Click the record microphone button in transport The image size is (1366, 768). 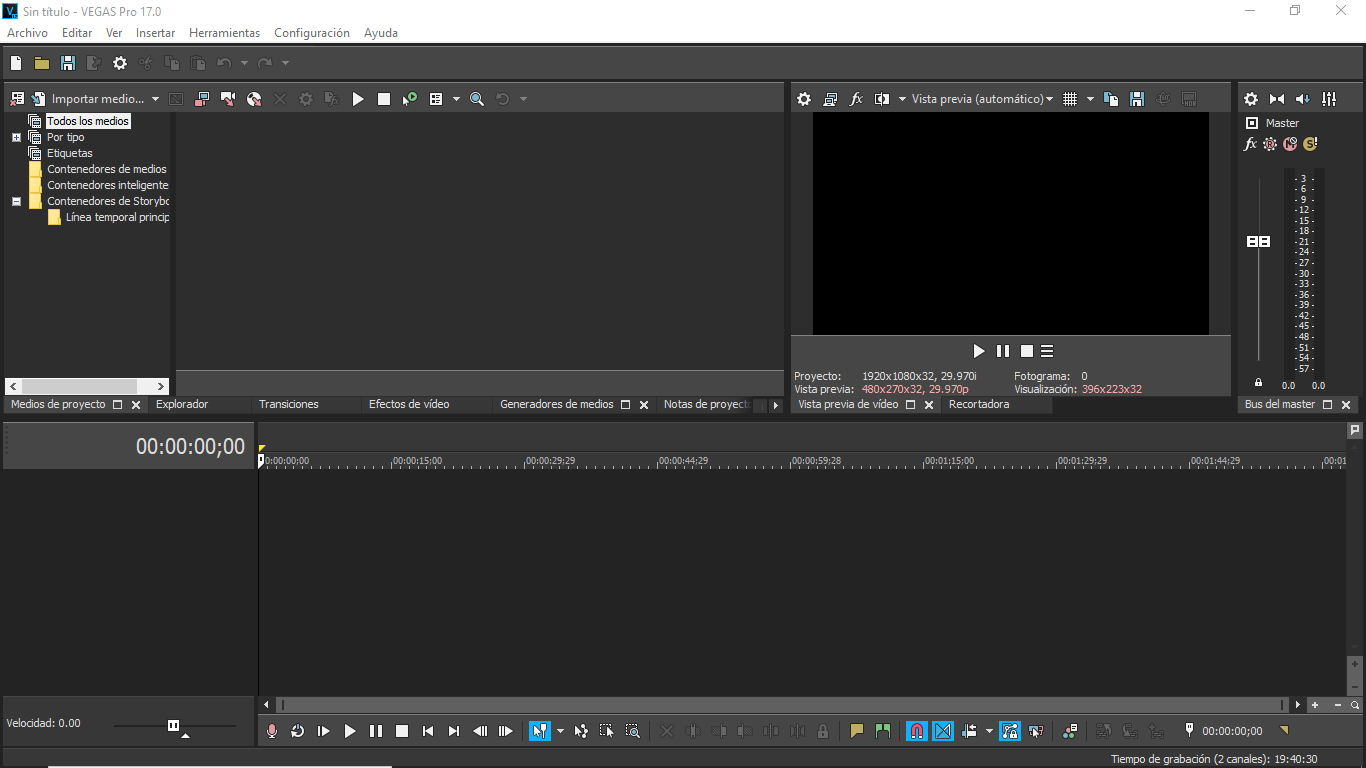tap(272, 731)
